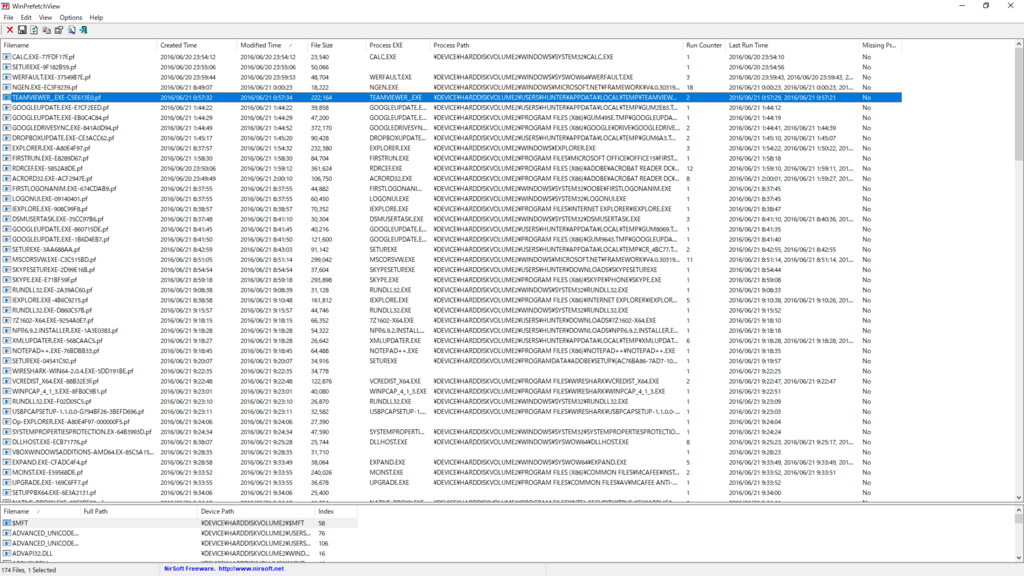This screenshot has height=576, width=1024.
Task: Click the exit door toolbar icon
Action: (x=84, y=30)
